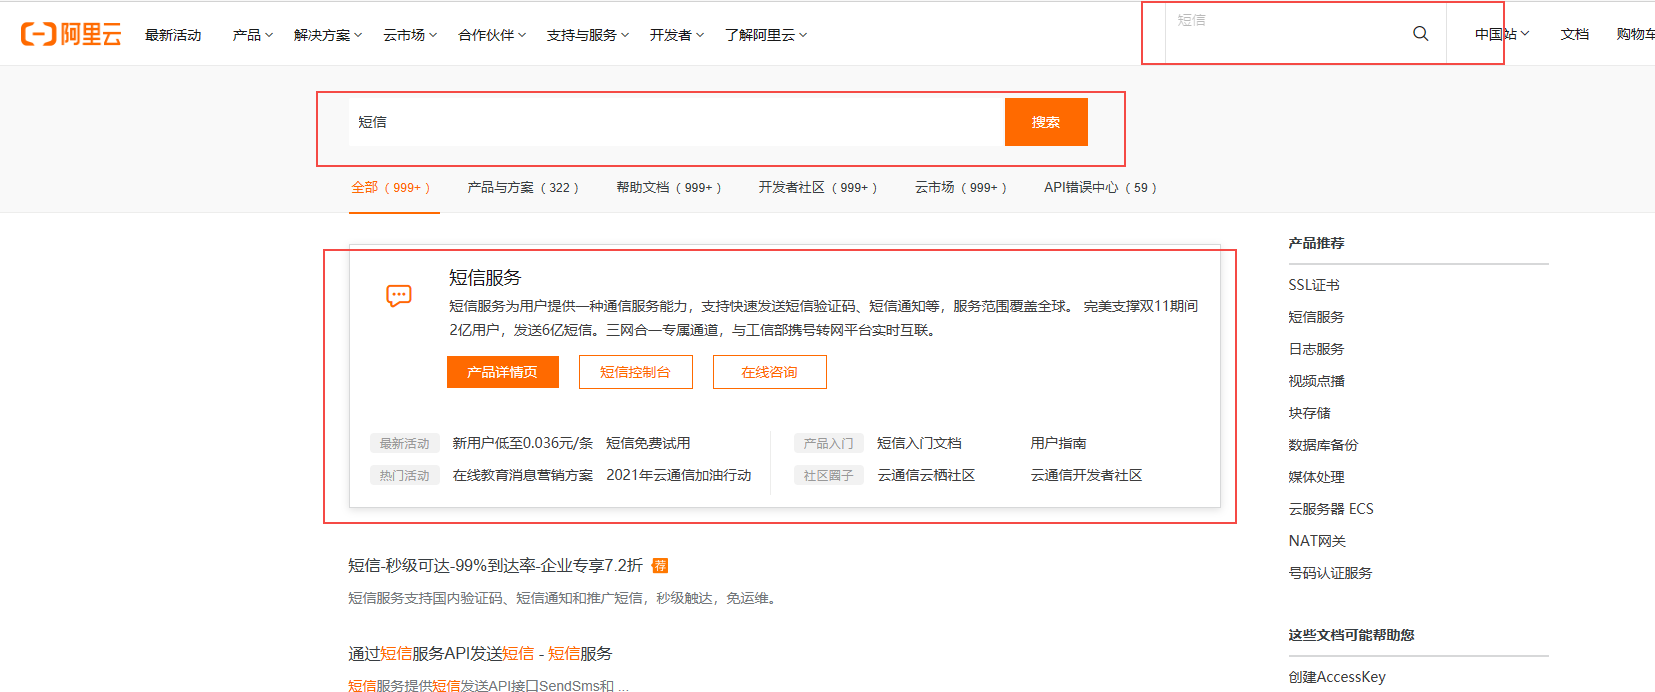Open result 通过短信服务API发送短信

pyautogui.click(x=480, y=654)
